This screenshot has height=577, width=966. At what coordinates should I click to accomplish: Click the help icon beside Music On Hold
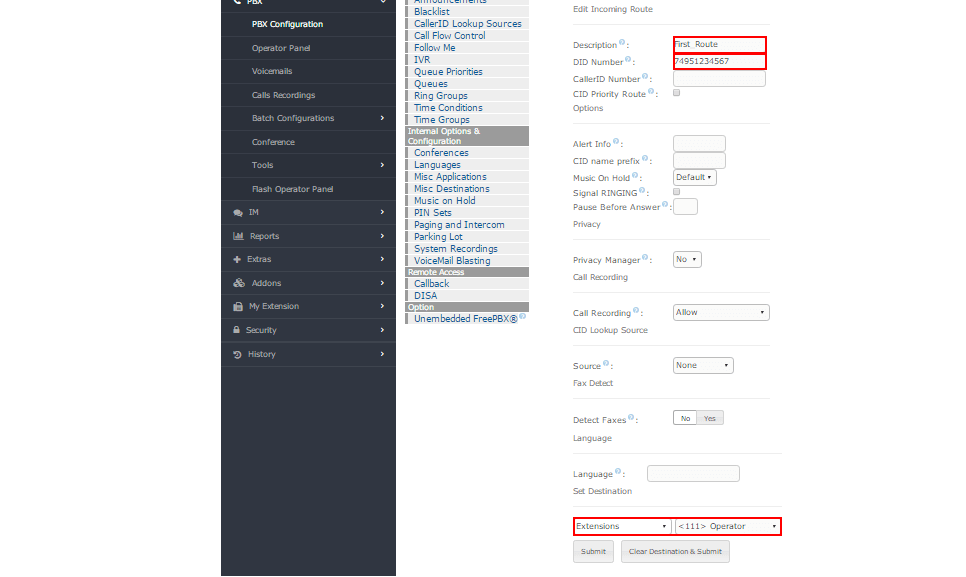click(x=635, y=176)
